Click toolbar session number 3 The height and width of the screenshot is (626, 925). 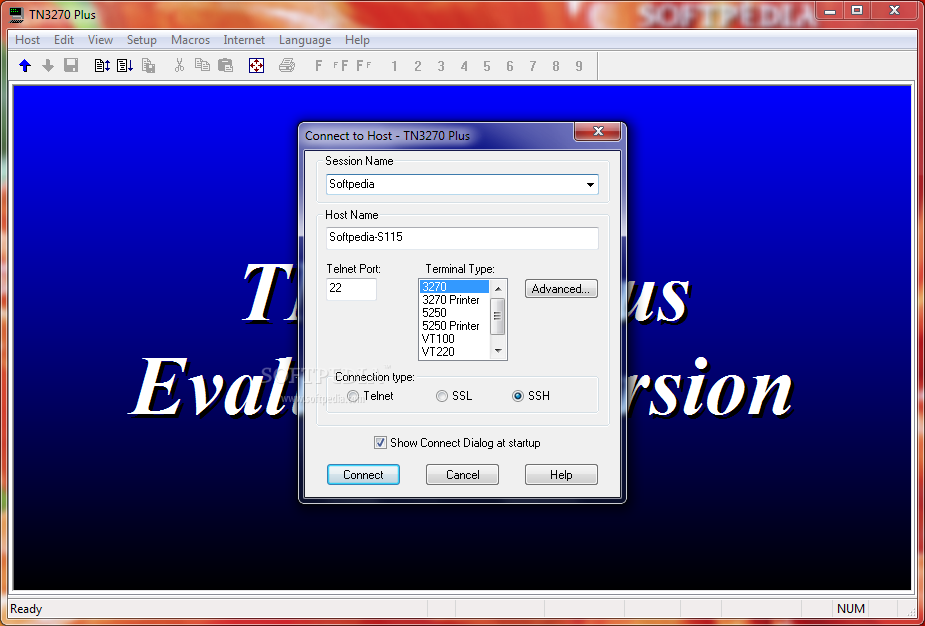441,66
